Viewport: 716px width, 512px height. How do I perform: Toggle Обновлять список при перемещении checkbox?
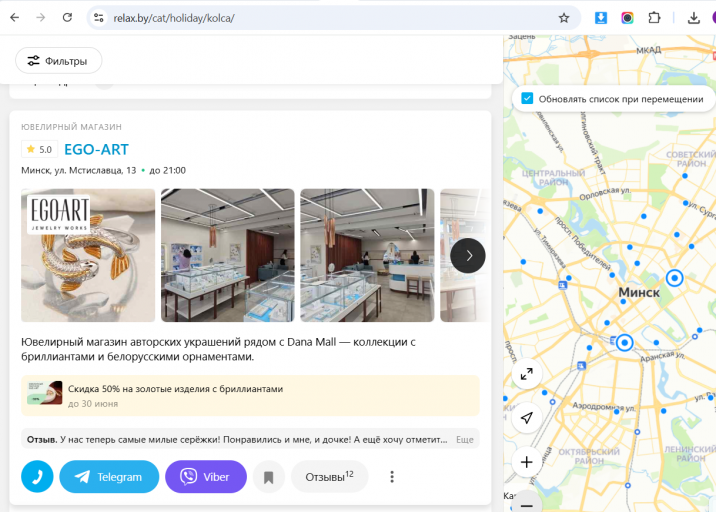[x=527, y=99]
